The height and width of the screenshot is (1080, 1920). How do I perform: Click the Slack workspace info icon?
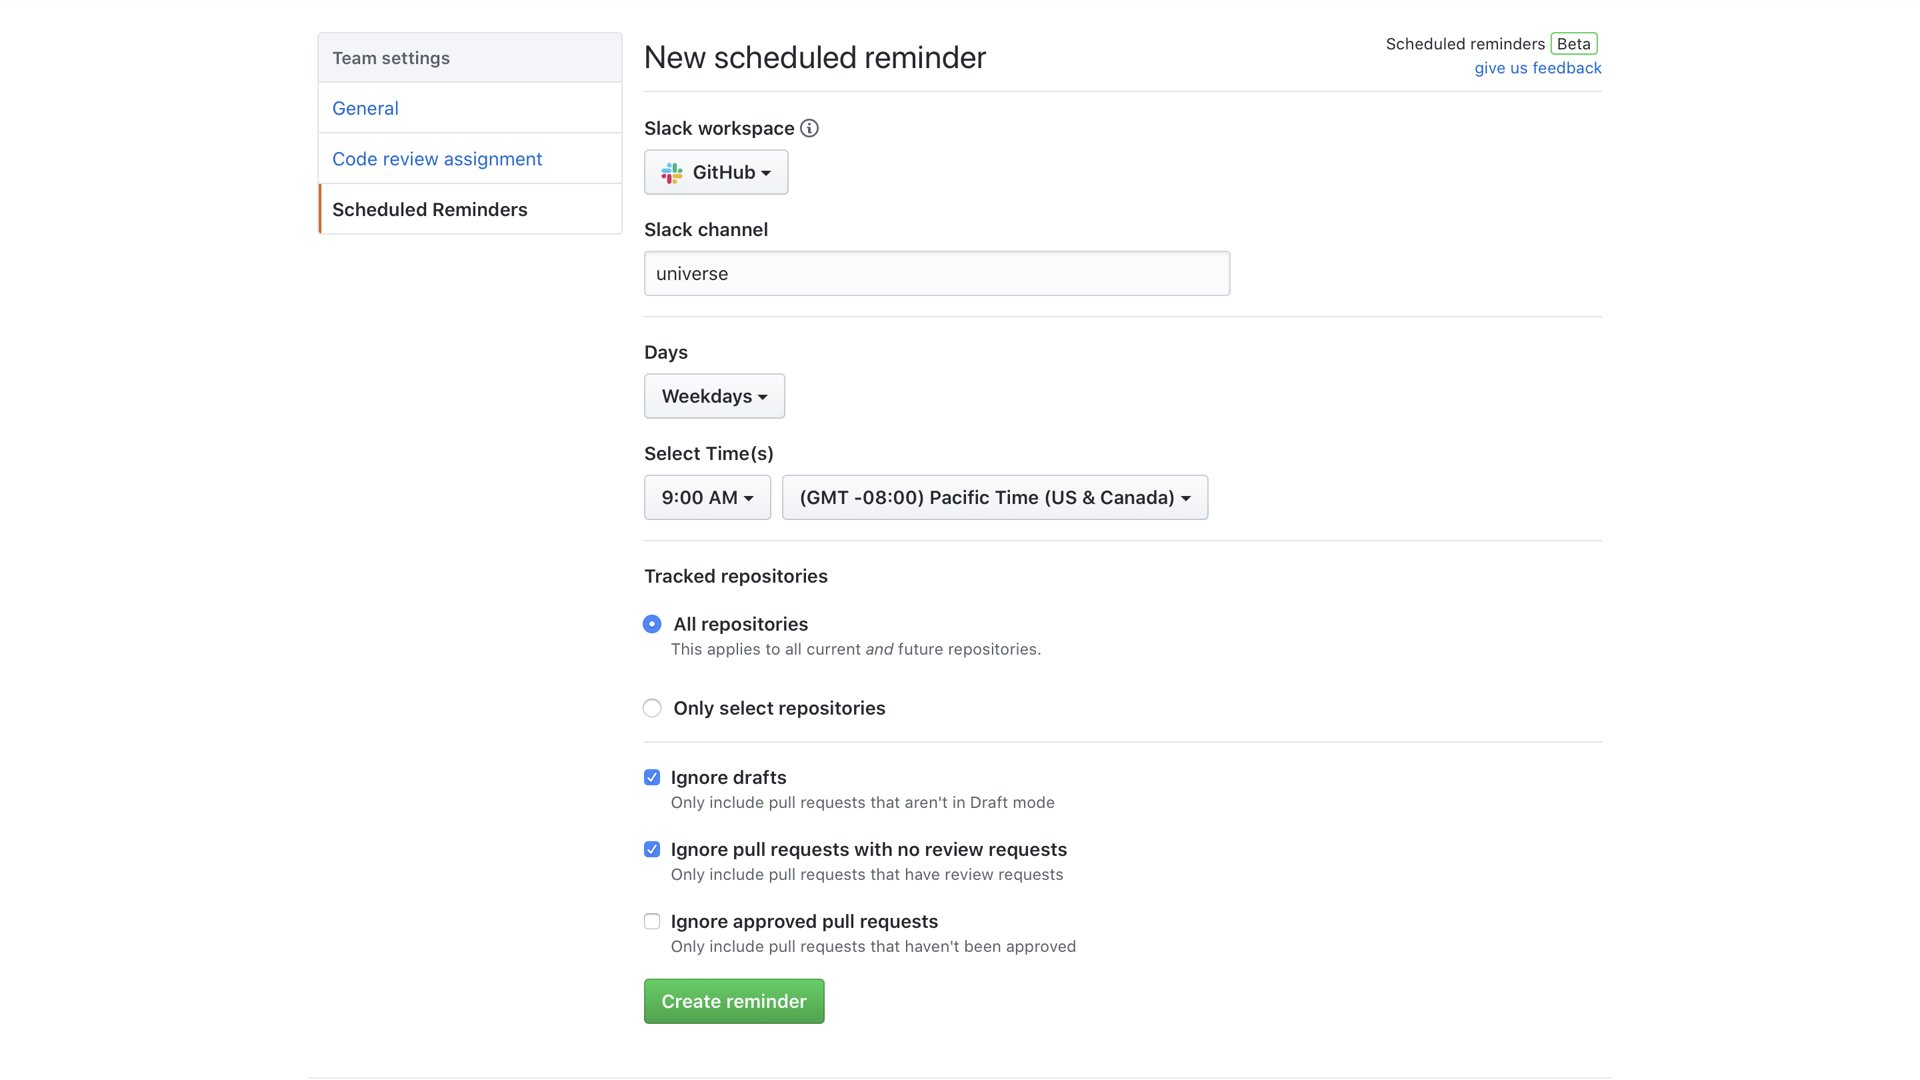(x=809, y=128)
